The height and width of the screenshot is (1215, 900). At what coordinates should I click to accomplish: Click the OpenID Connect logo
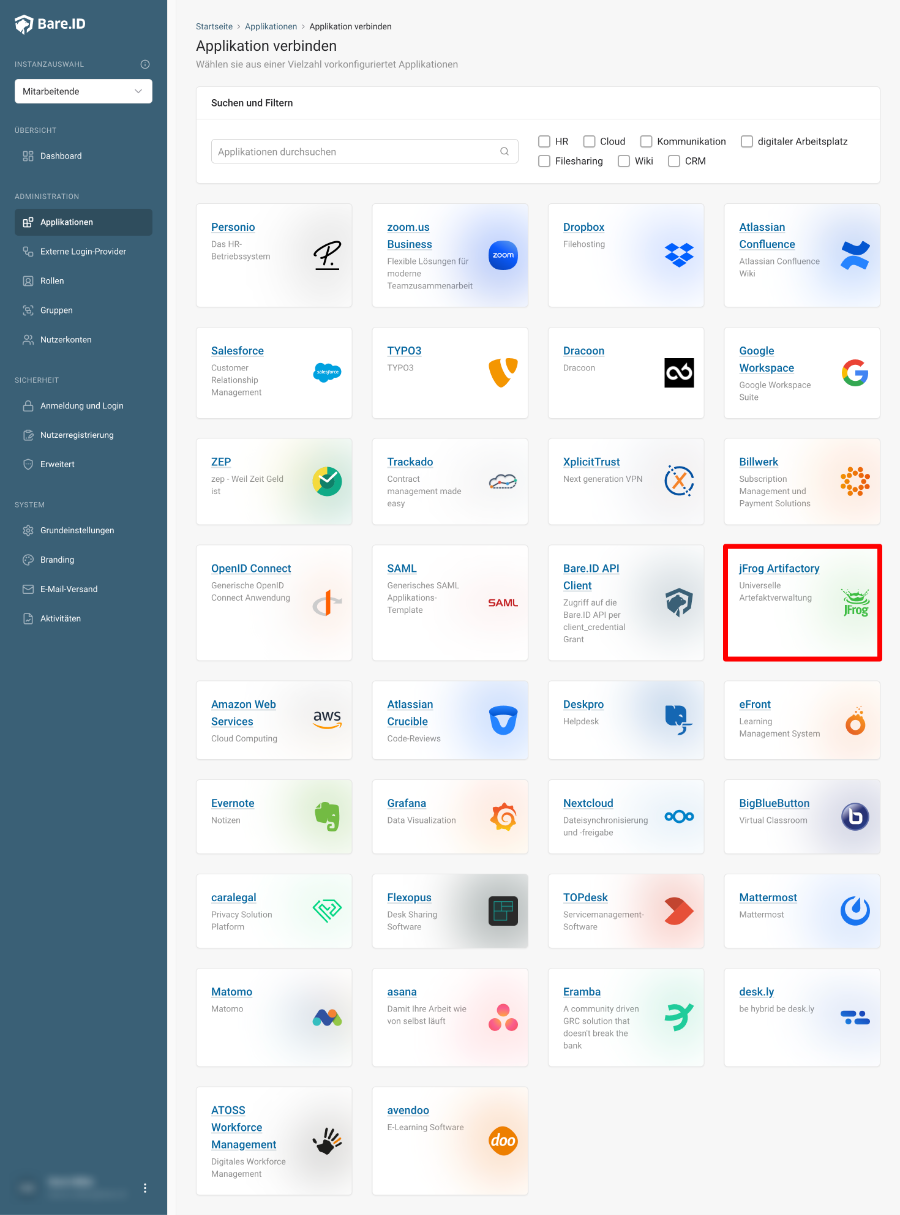327,602
